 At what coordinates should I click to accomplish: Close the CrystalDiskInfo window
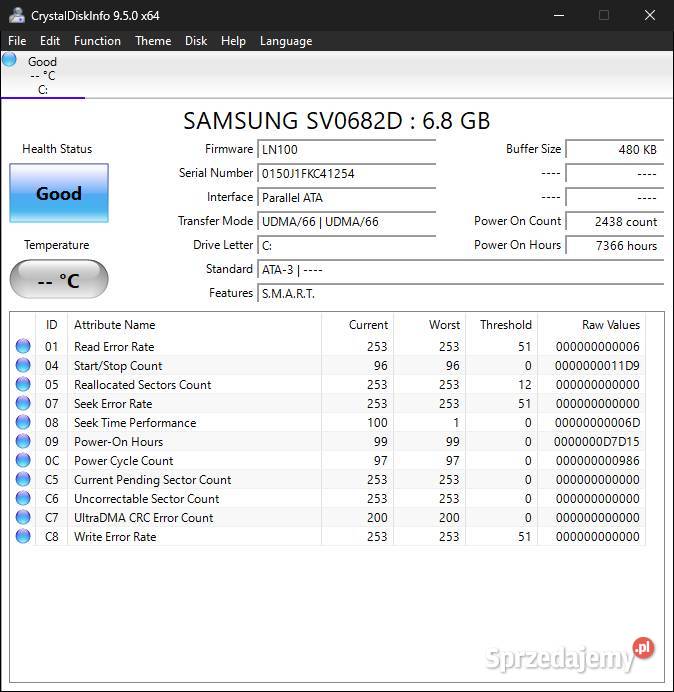(x=650, y=15)
